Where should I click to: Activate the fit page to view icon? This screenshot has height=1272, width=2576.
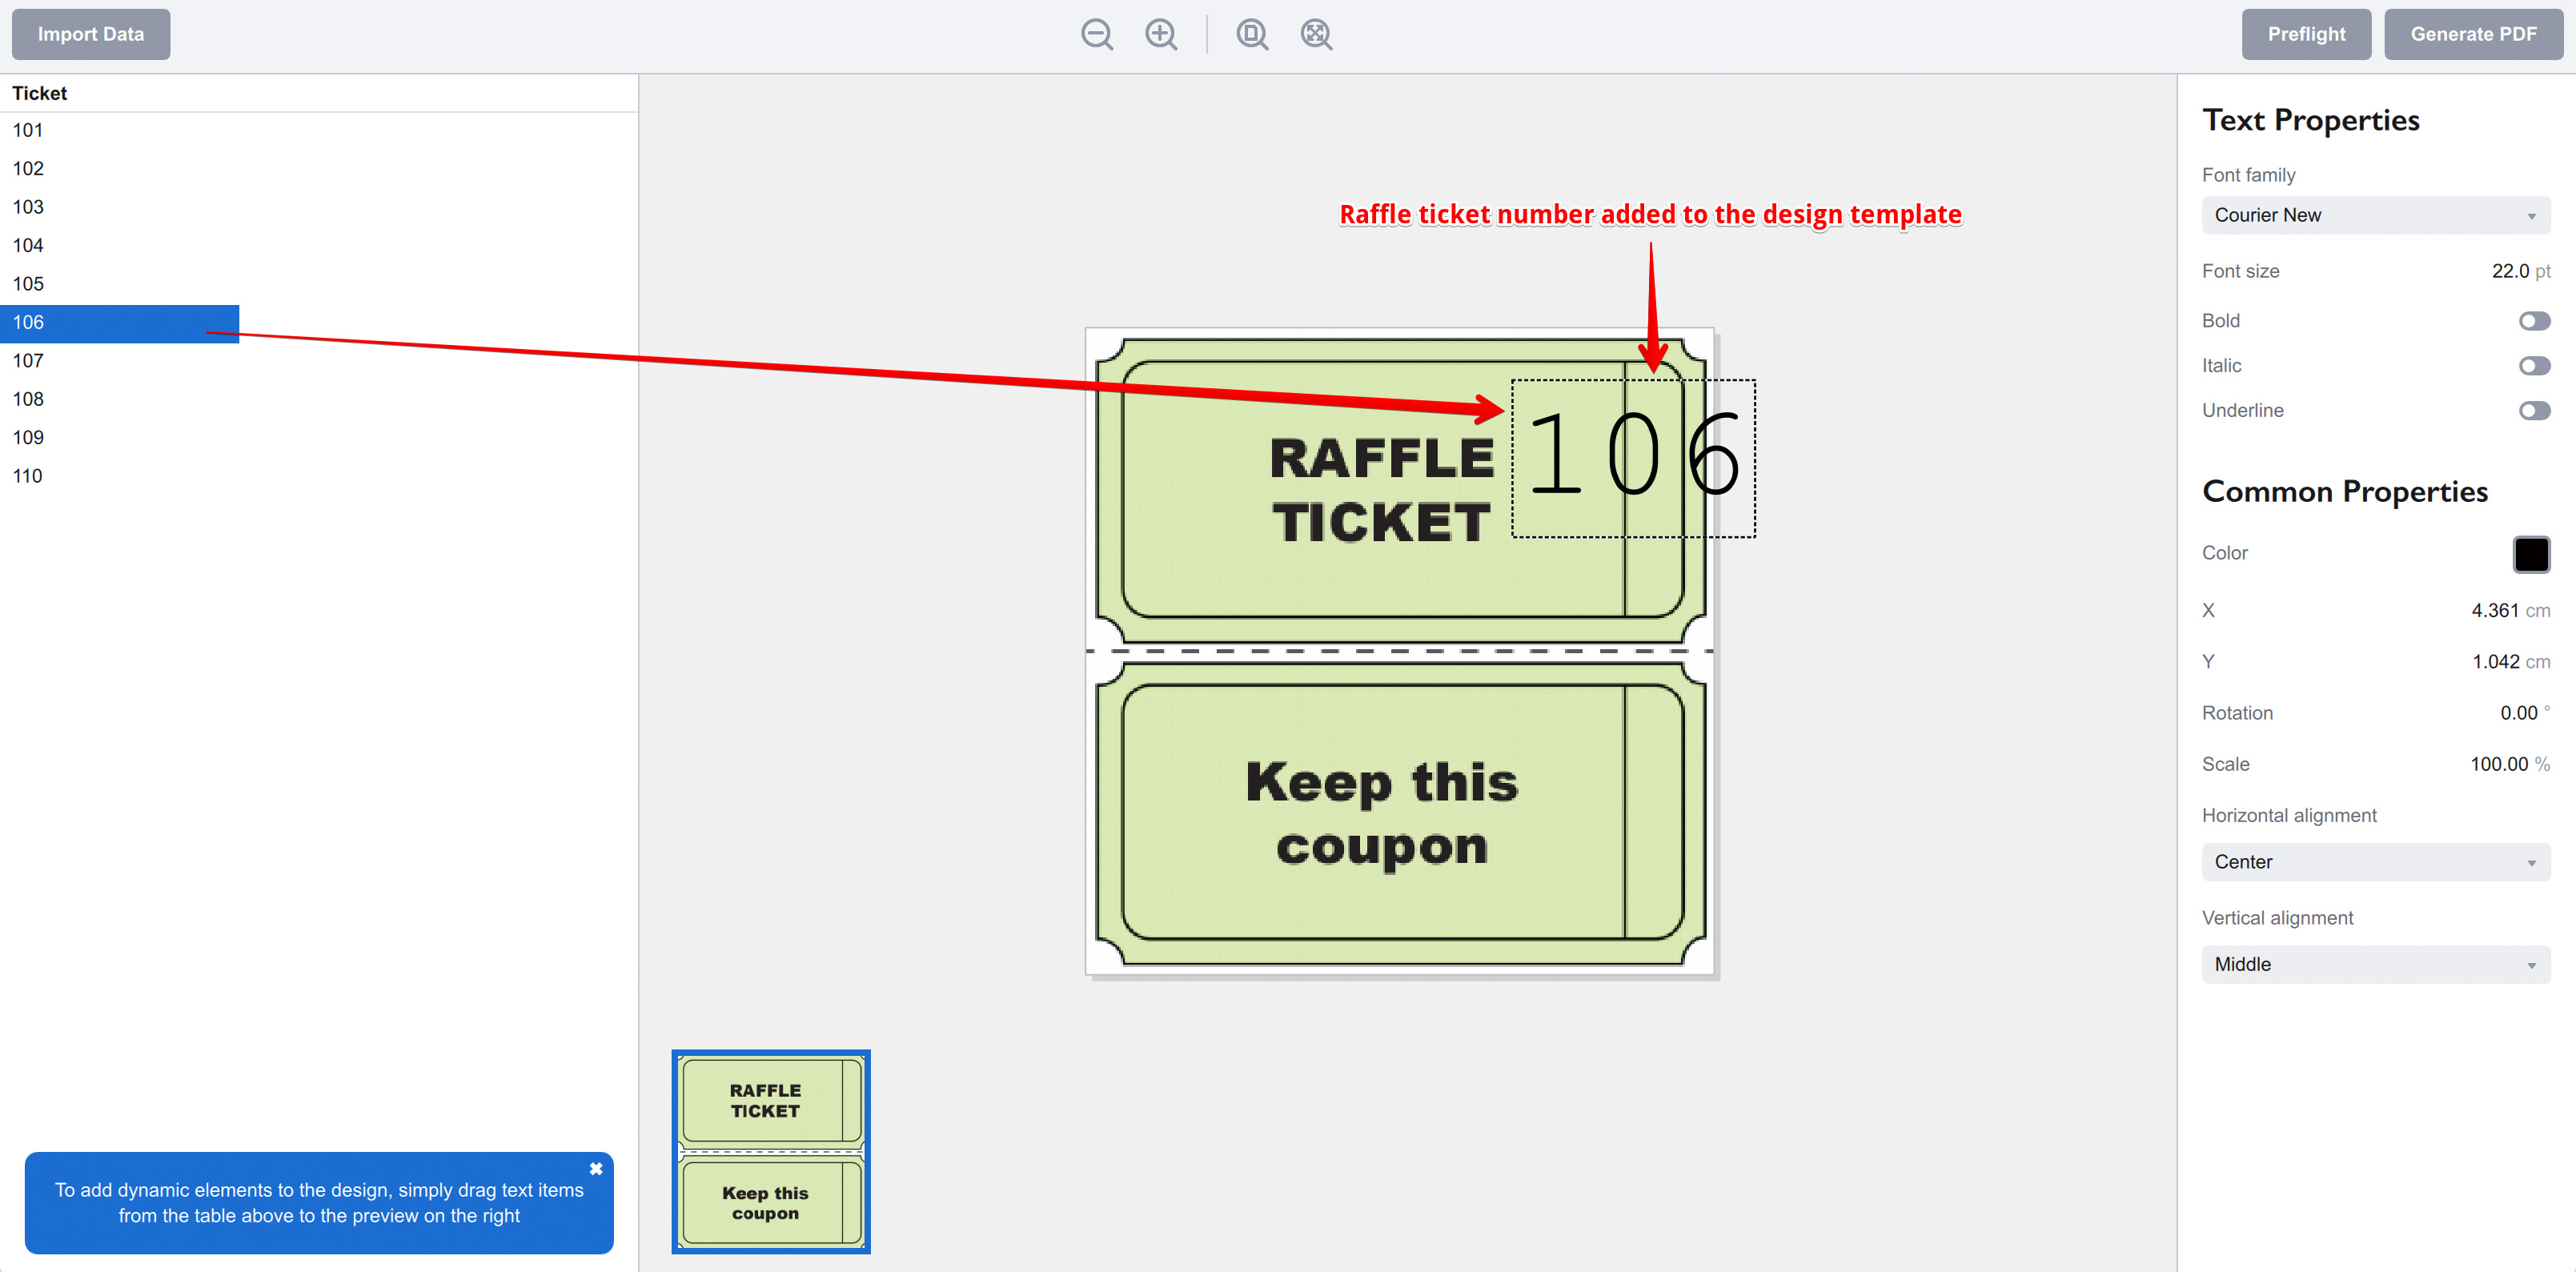tap(1251, 34)
